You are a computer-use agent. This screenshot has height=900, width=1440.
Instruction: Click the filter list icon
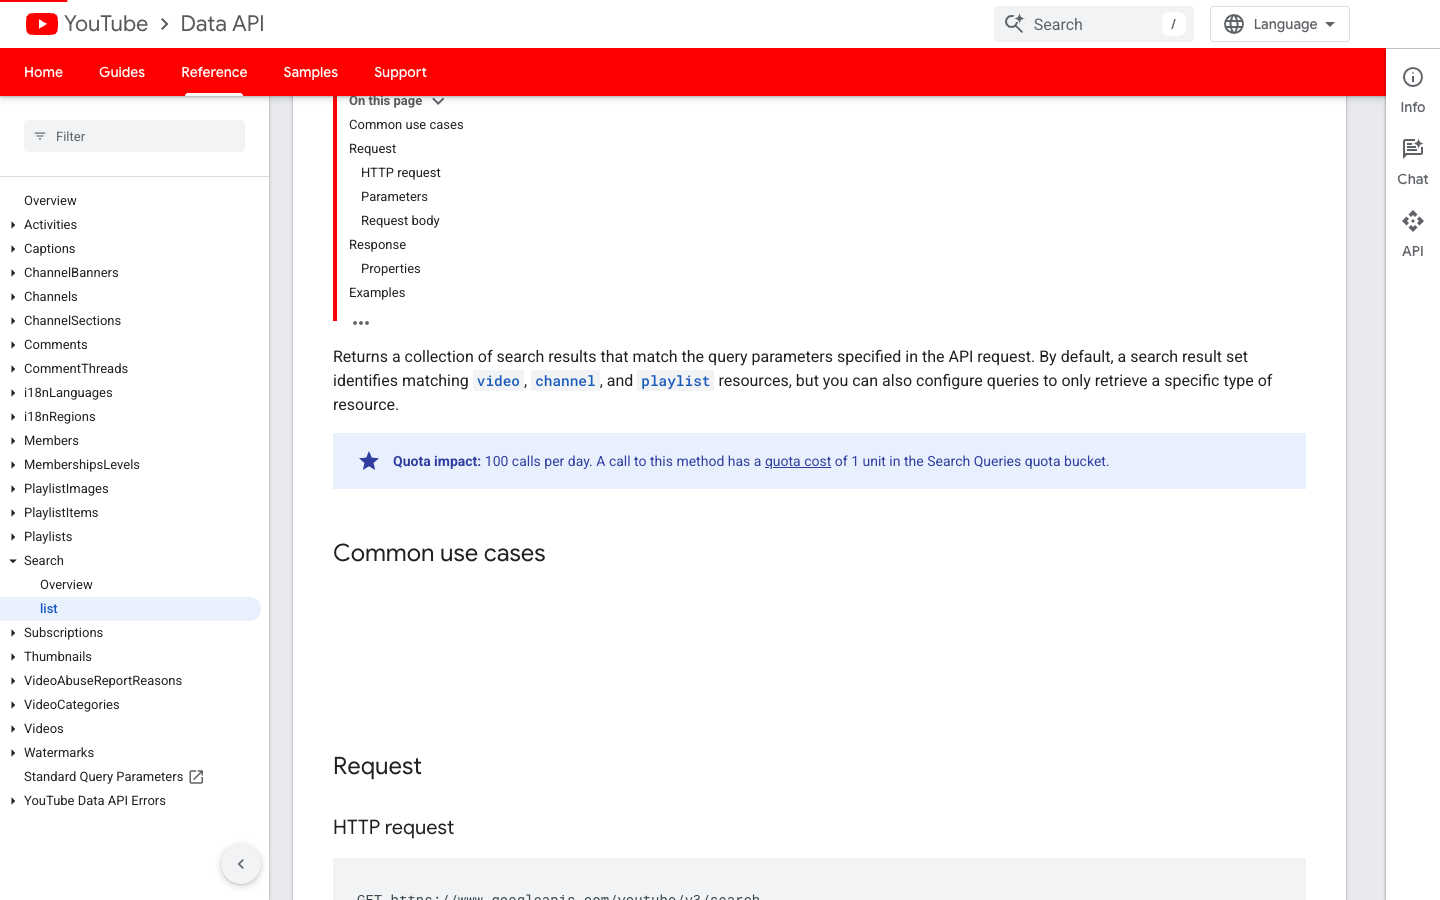click(40, 136)
